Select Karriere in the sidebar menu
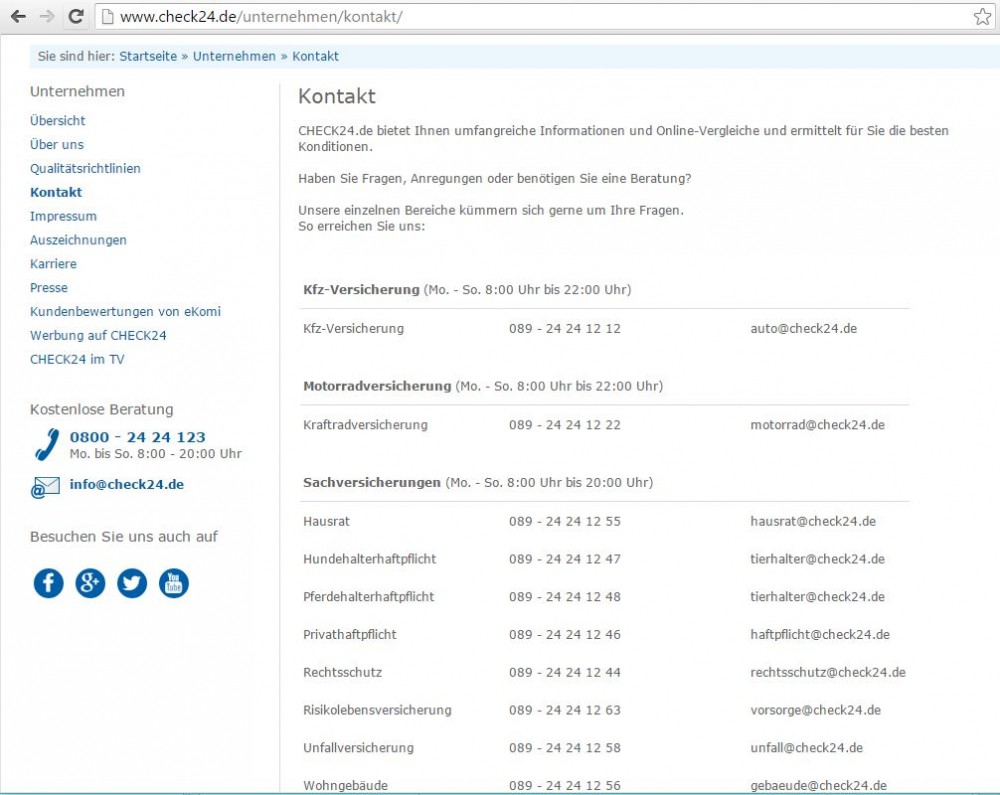This screenshot has width=1000, height=795. pyautogui.click(x=53, y=264)
